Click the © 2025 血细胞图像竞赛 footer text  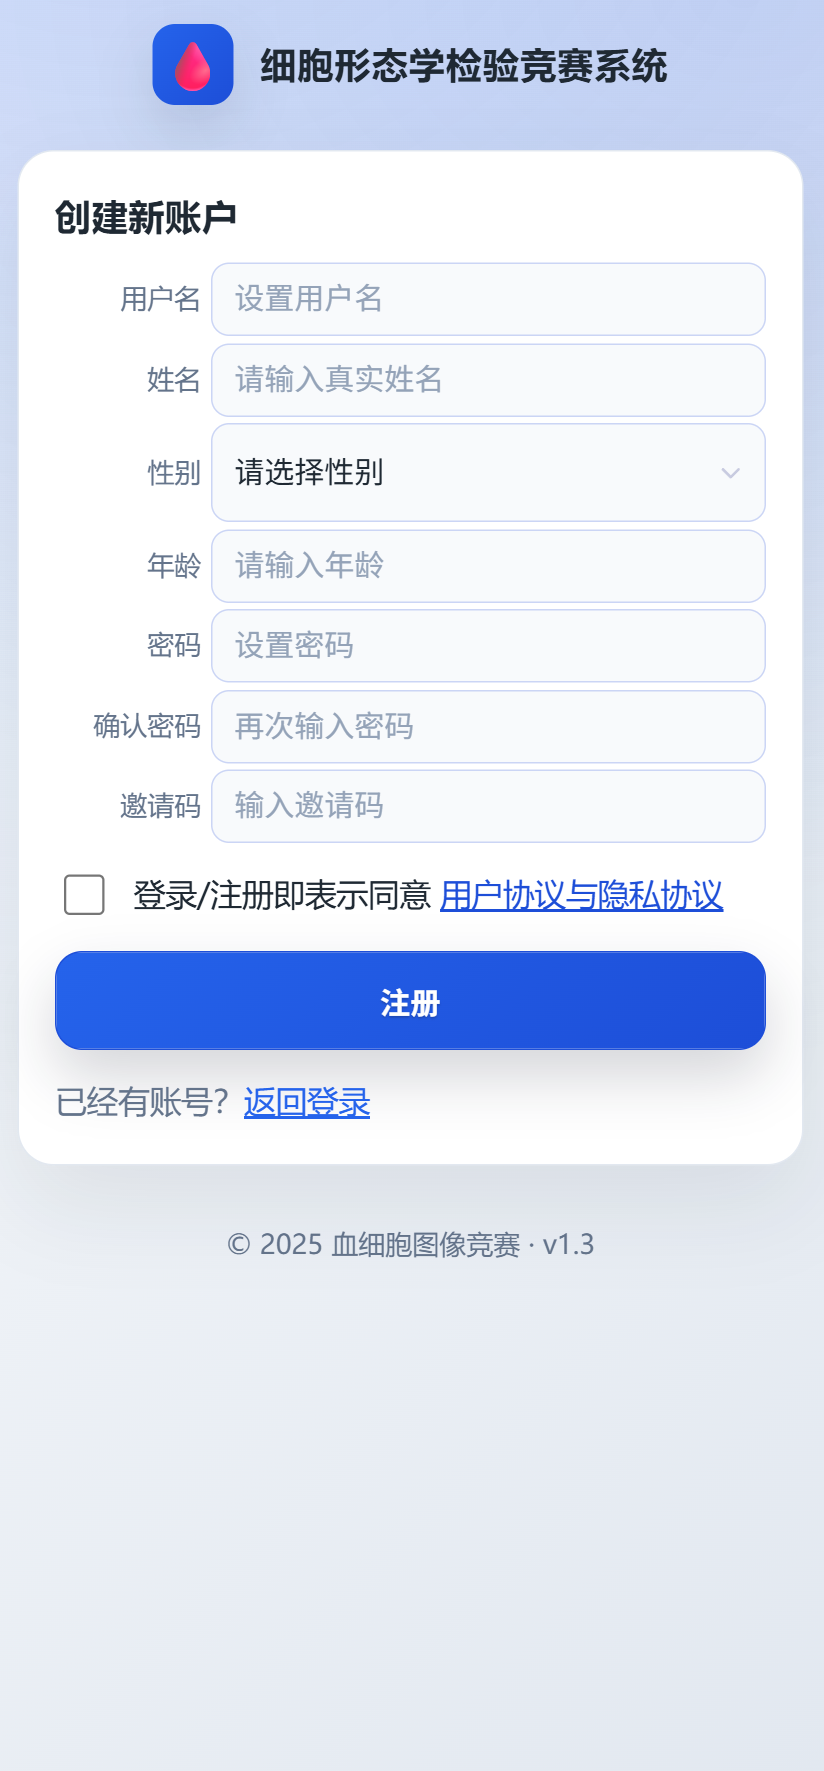coord(410,1245)
